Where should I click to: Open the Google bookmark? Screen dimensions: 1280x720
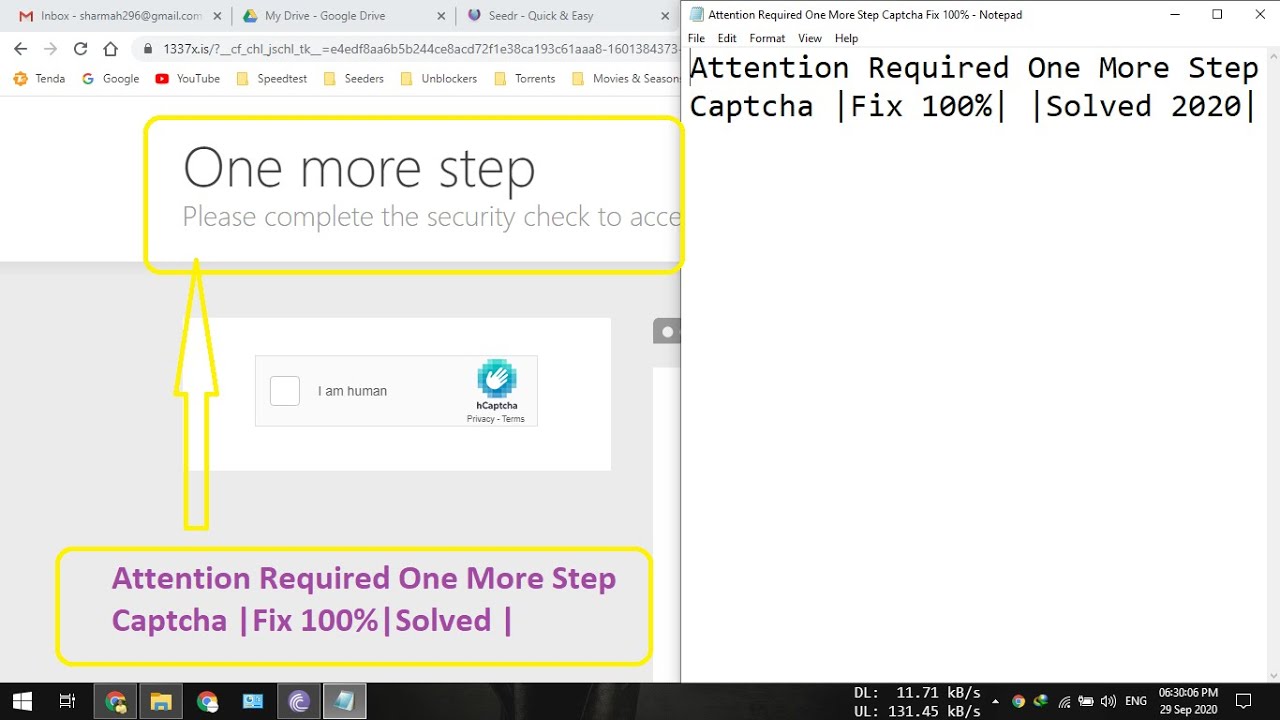coord(110,79)
